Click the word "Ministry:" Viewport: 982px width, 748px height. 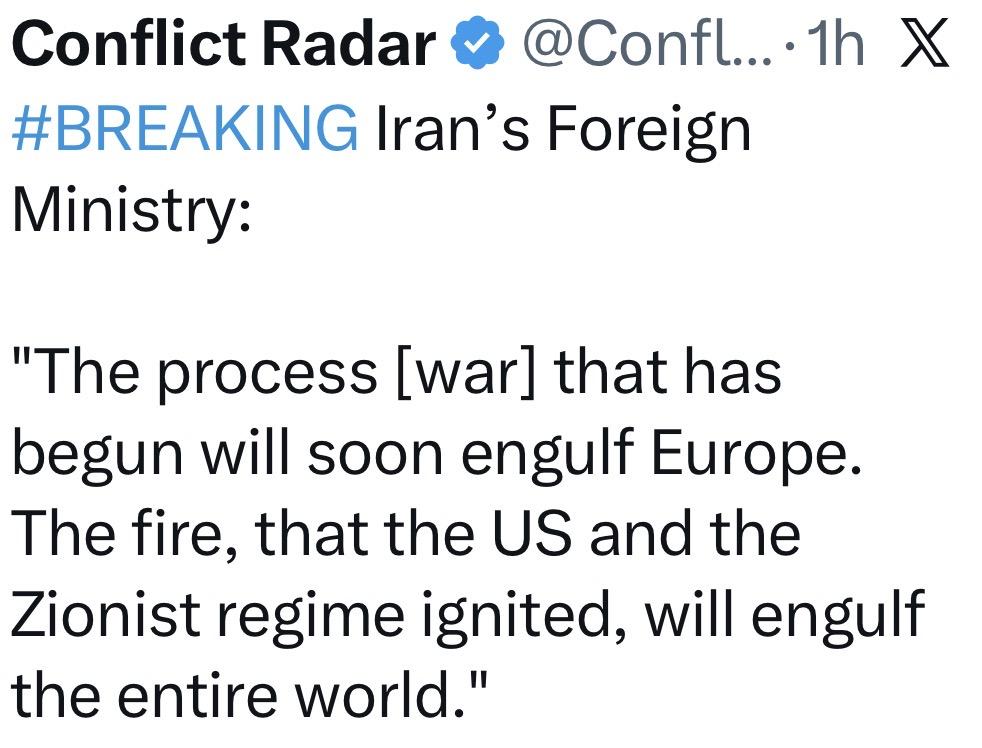(130, 214)
